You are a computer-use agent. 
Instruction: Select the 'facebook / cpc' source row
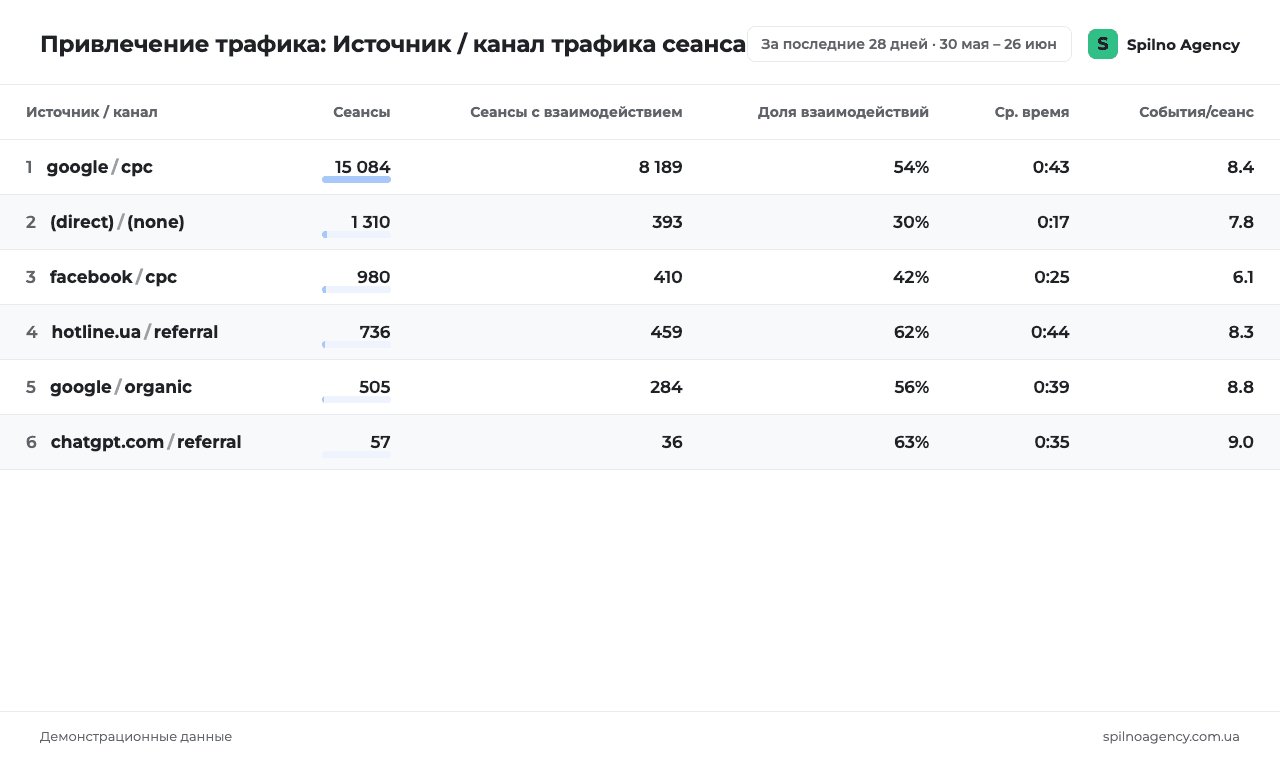pyautogui.click(x=640, y=277)
